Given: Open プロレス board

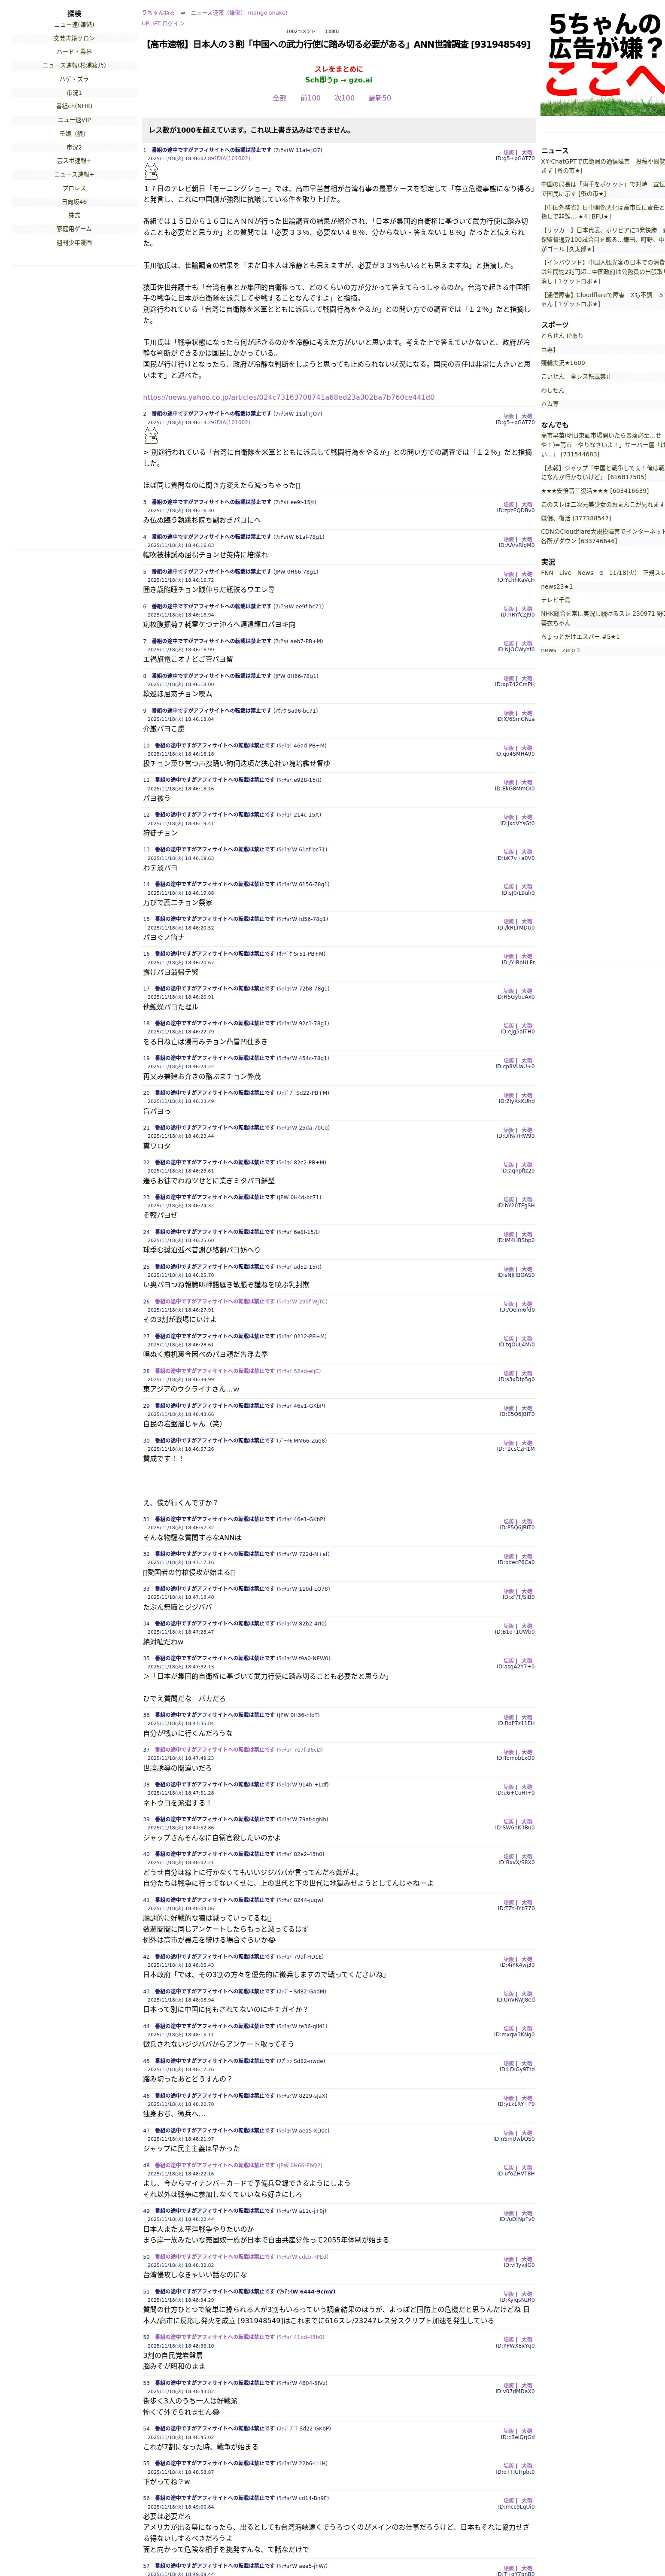Looking at the screenshot, I should 74,188.
